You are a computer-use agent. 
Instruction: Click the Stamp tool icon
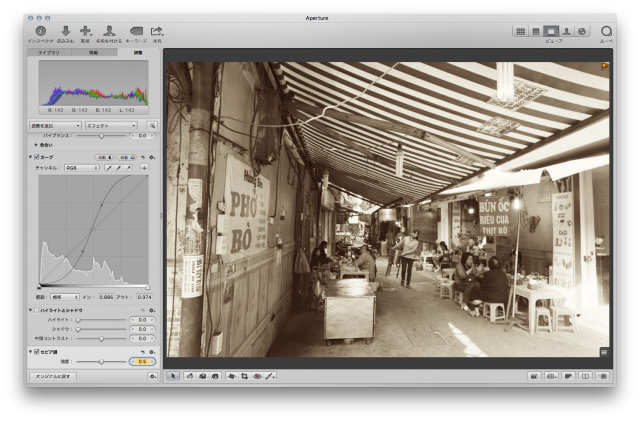pyautogui.click(x=215, y=376)
